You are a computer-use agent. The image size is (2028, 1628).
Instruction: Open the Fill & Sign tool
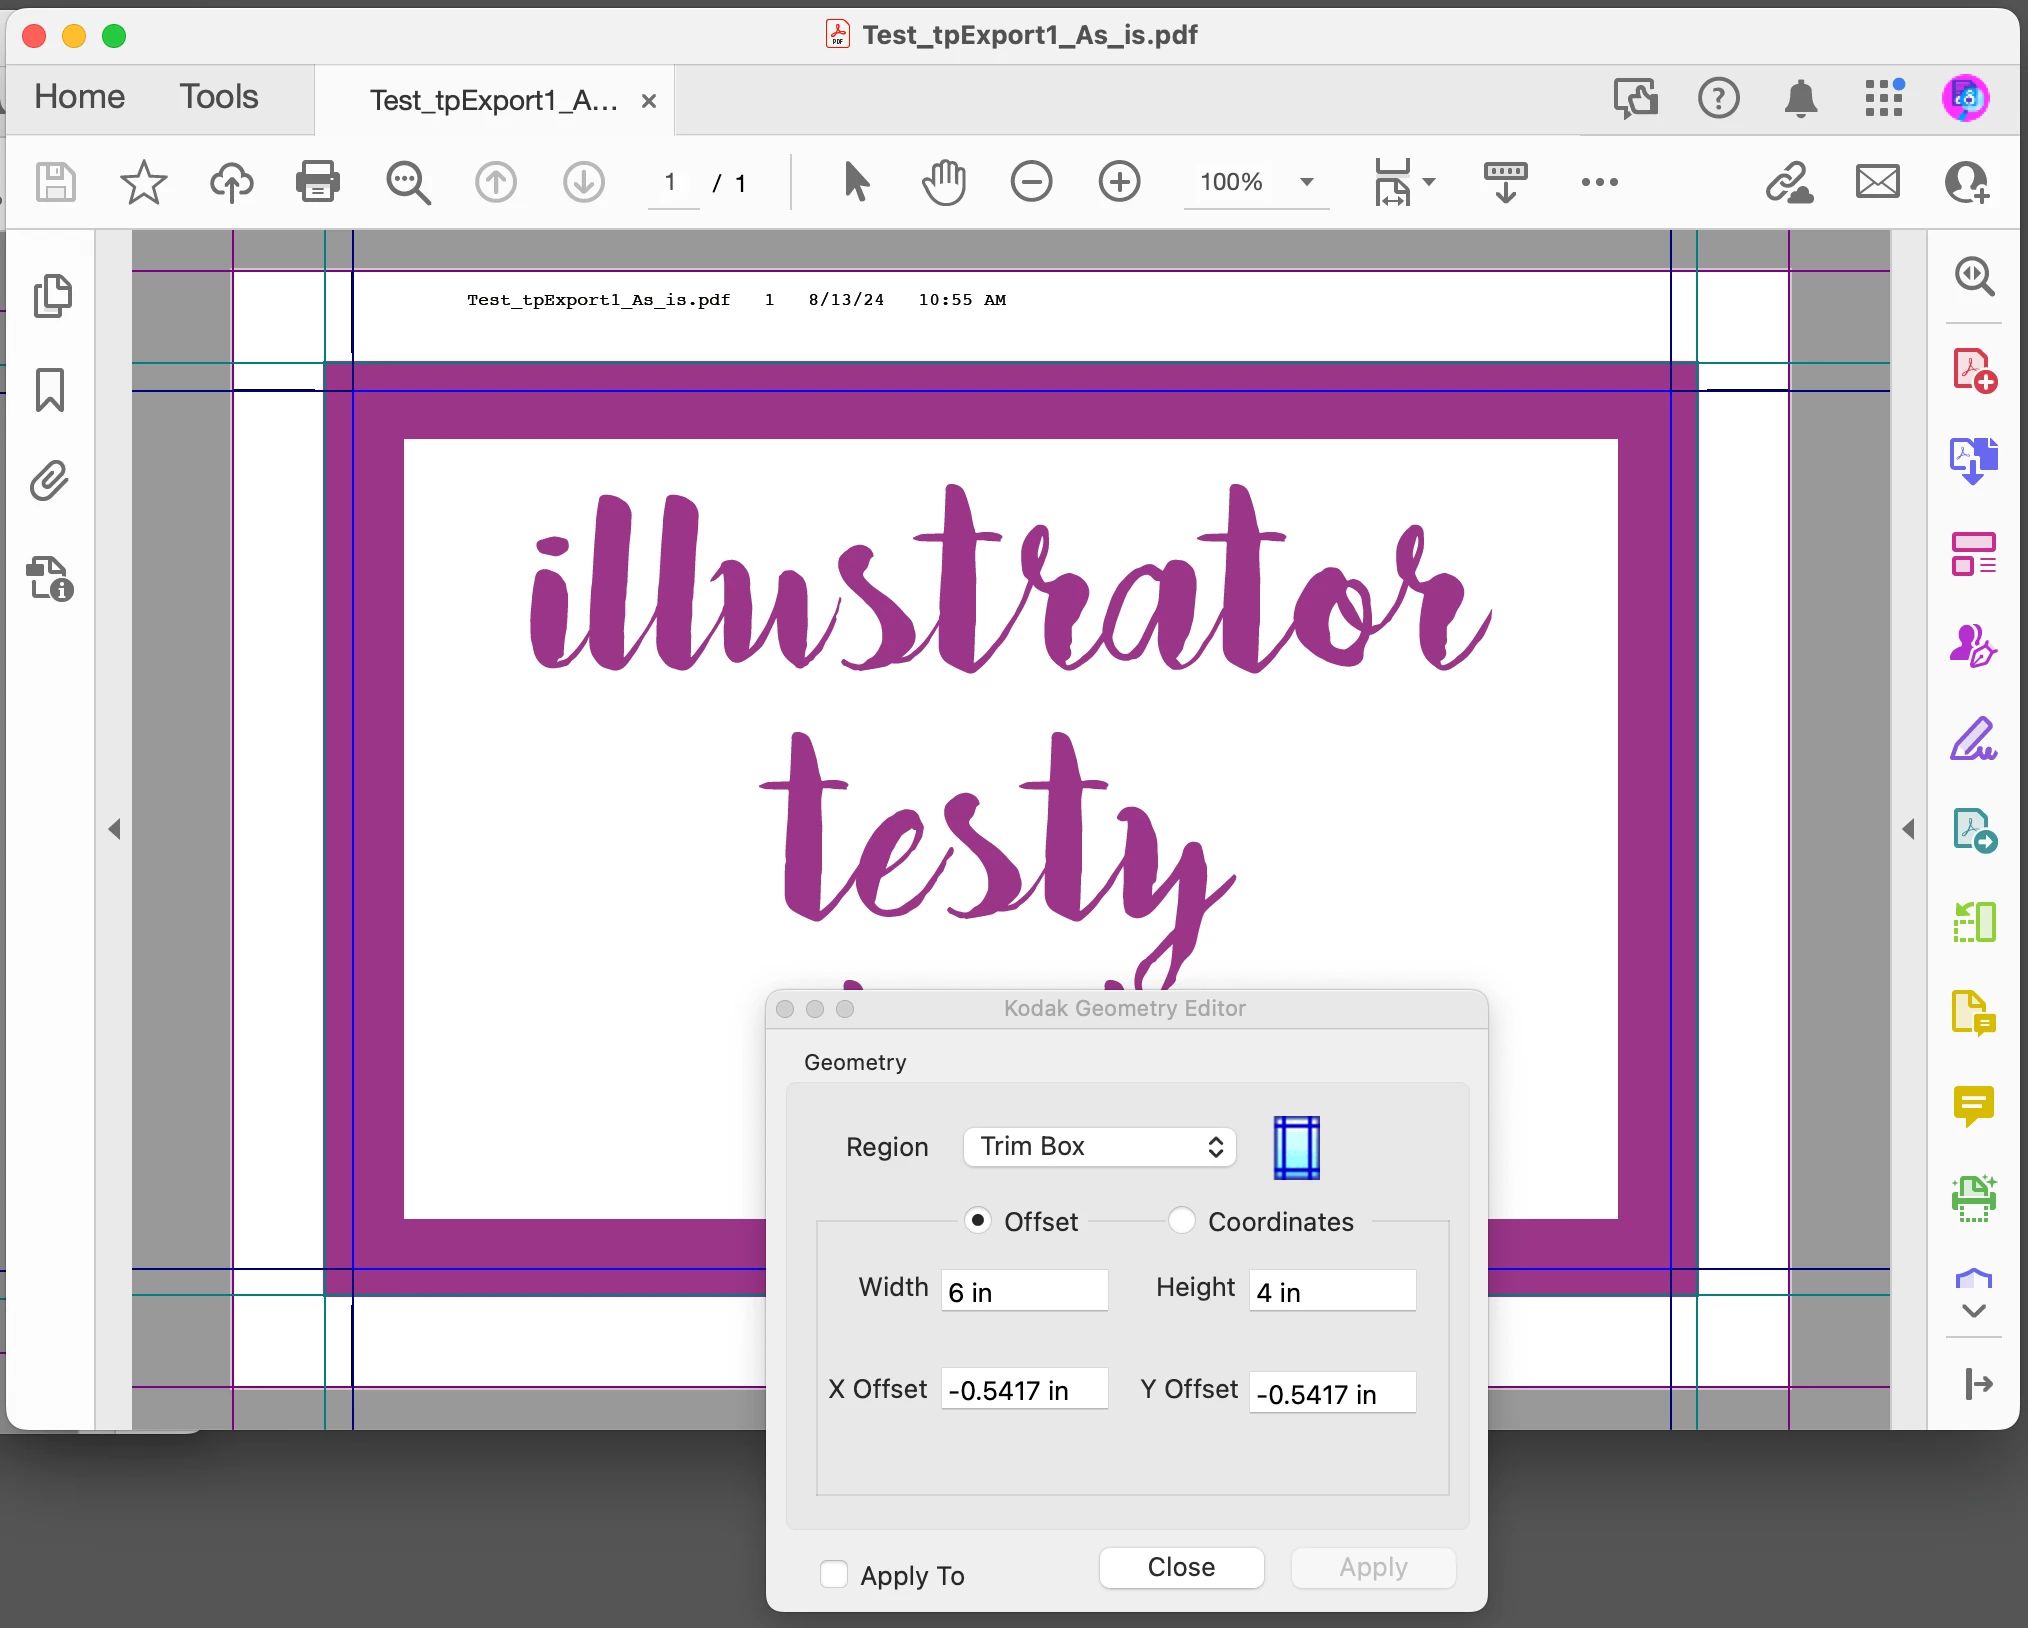tap(1973, 740)
